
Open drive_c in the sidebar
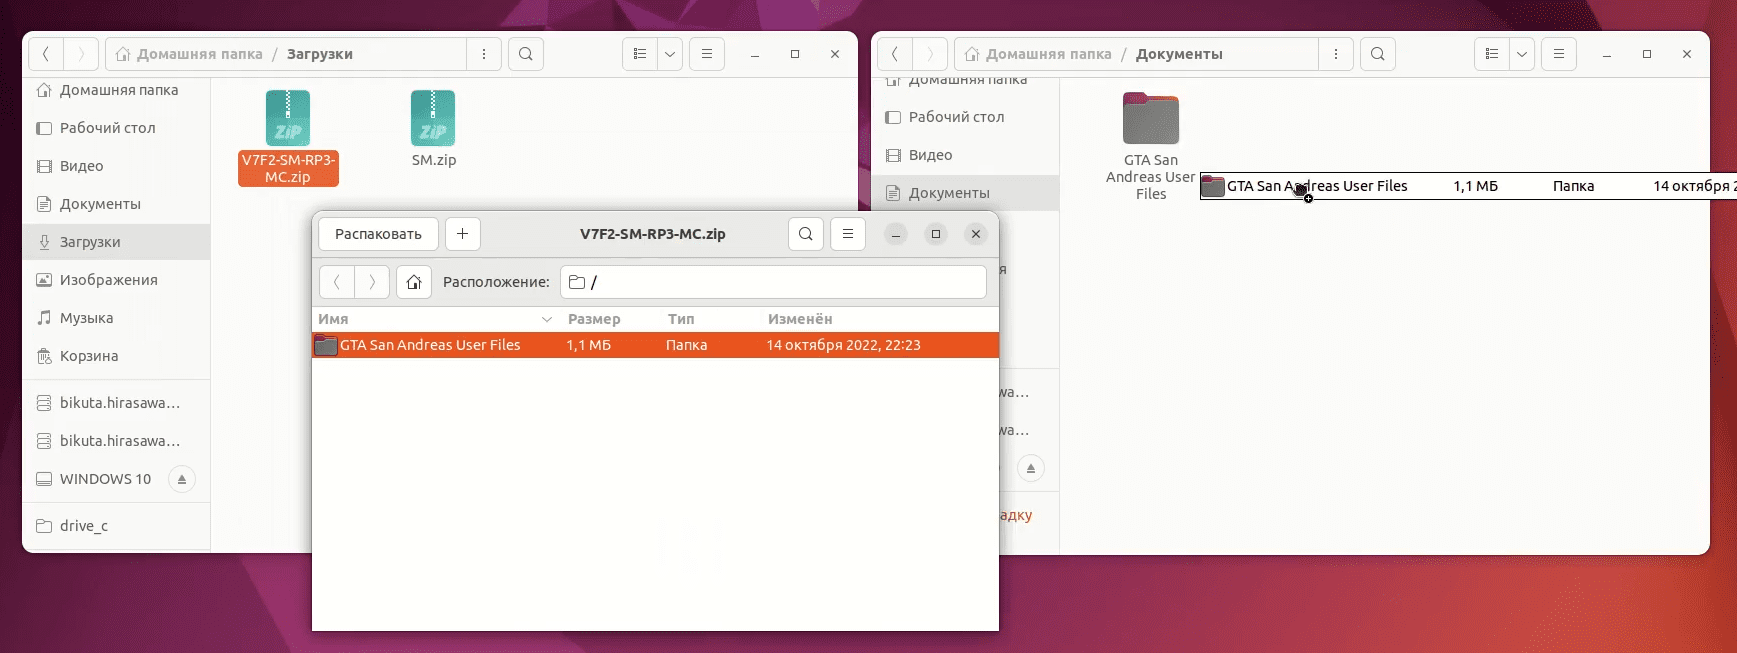click(x=116, y=526)
